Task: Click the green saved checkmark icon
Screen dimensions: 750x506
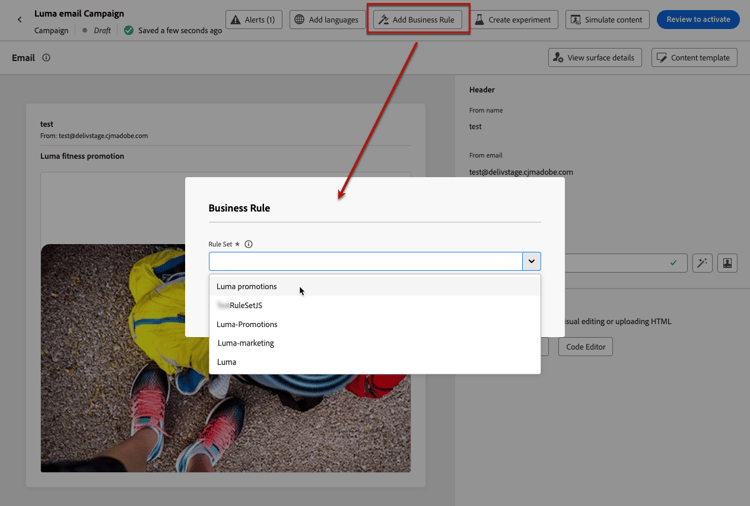Action: (x=129, y=30)
